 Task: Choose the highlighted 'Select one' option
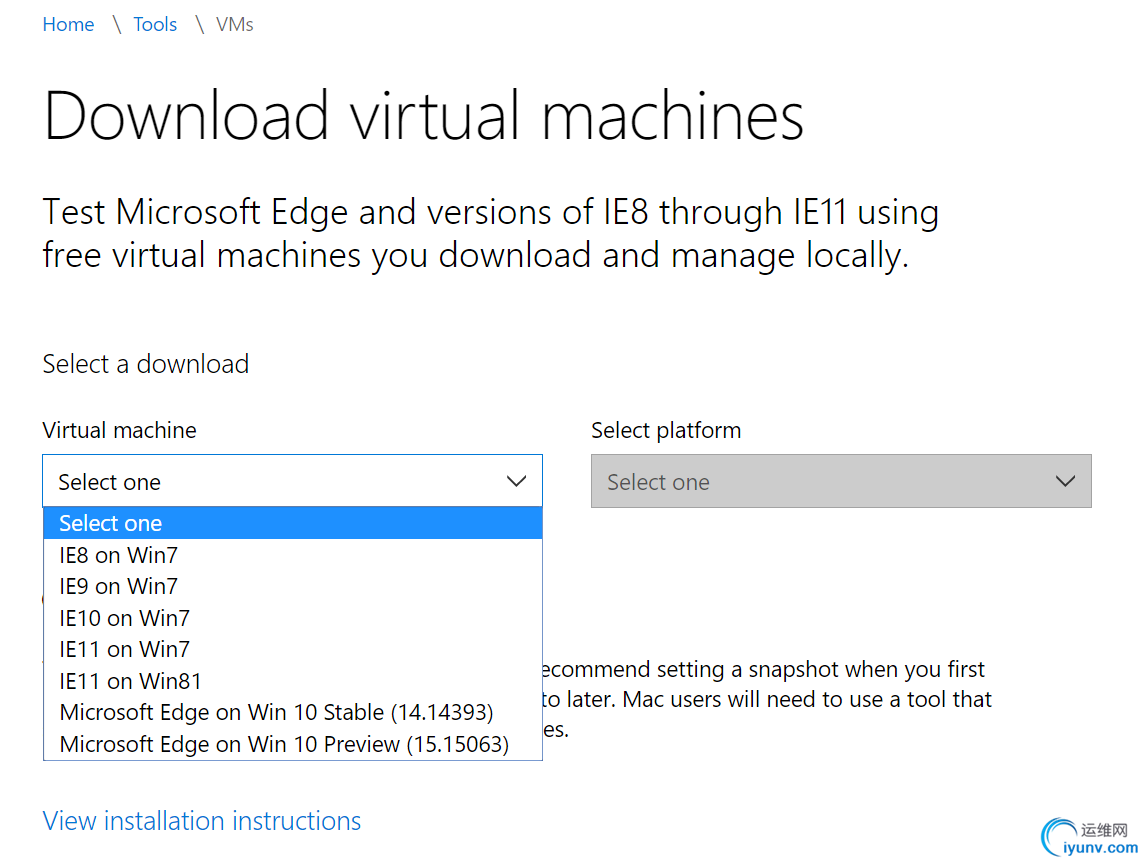point(110,523)
